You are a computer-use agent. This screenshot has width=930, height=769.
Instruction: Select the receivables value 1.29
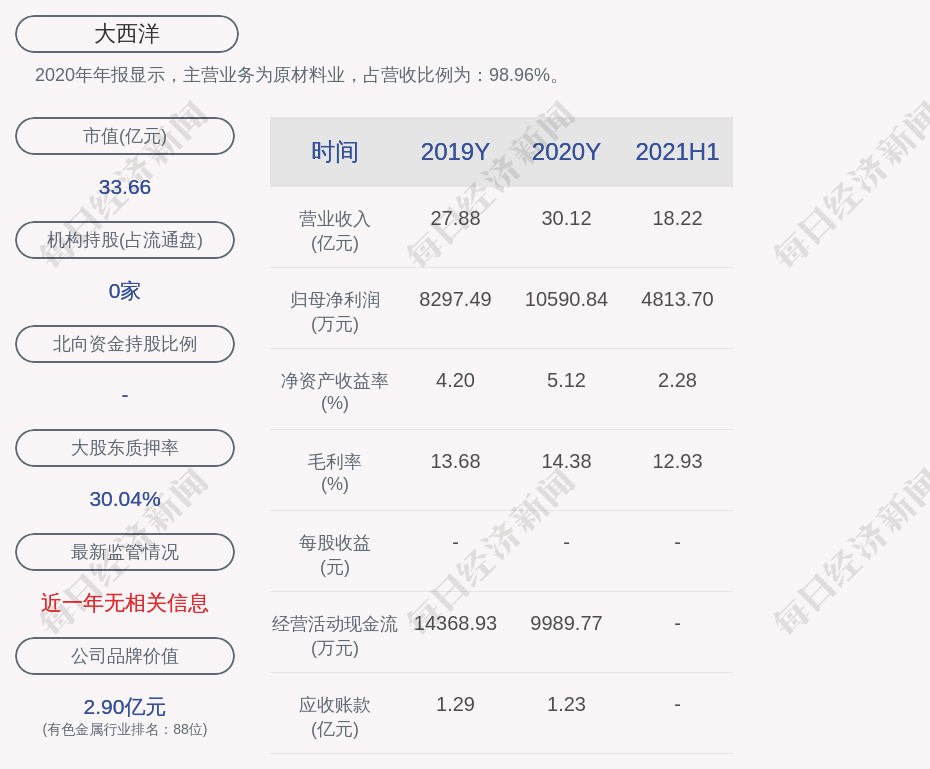click(x=455, y=704)
